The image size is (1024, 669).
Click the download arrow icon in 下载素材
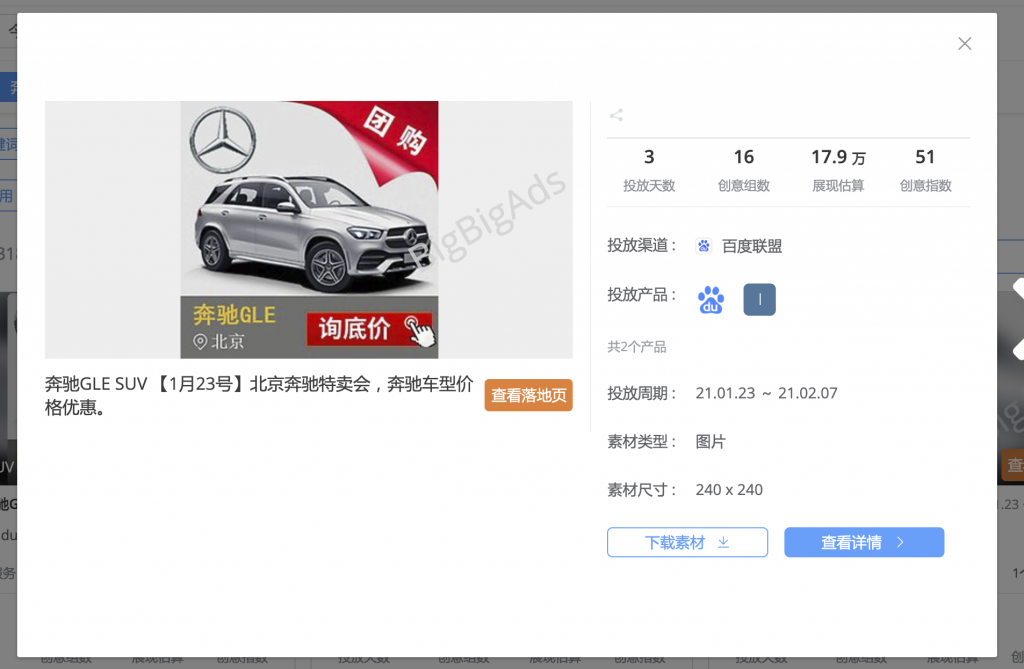point(723,542)
